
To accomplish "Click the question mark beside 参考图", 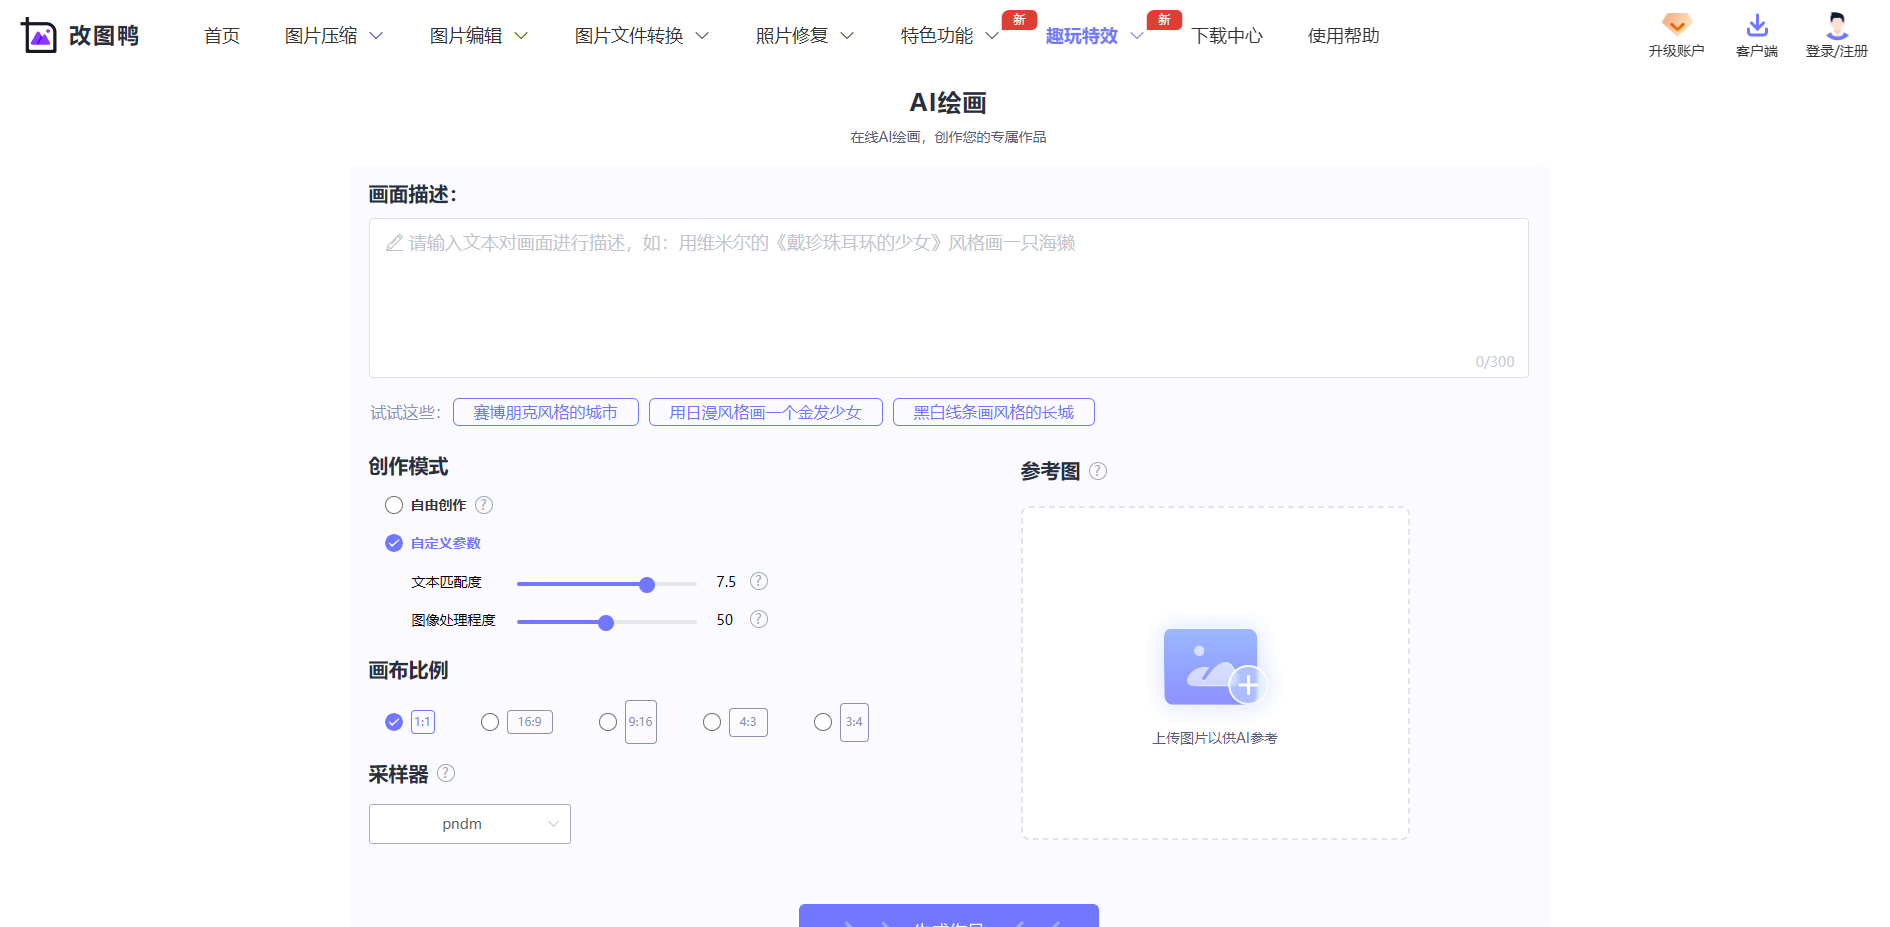I will pyautogui.click(x=1099, y=471).
